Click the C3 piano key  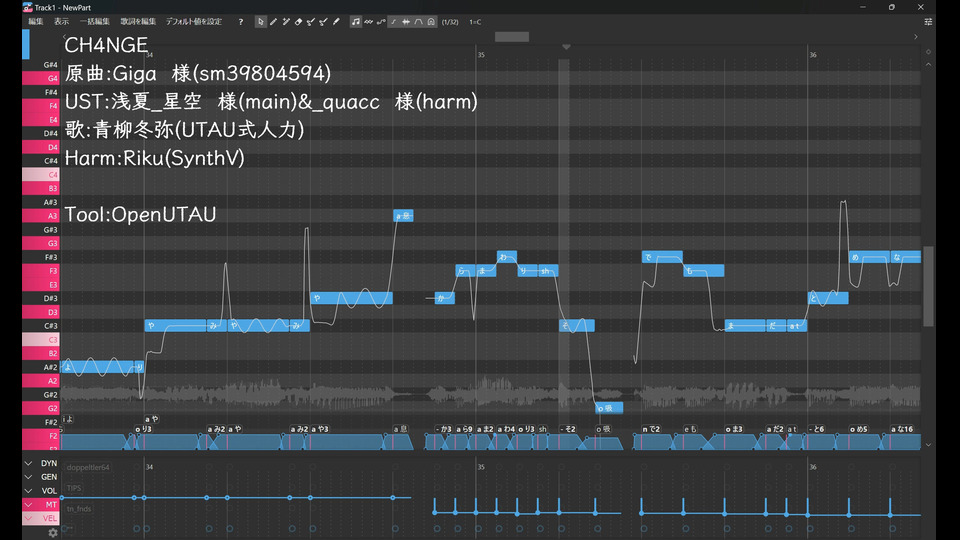40,340
